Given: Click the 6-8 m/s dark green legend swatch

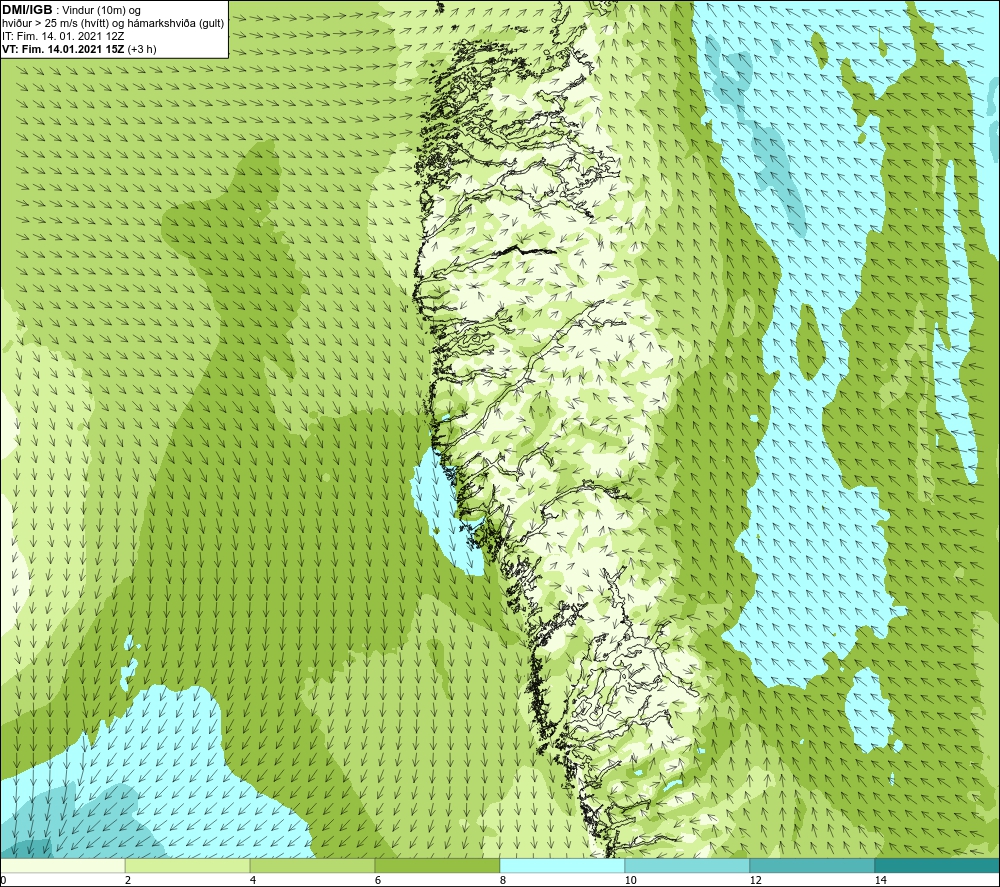Looking at the screenshot, I should coord(438,866).
